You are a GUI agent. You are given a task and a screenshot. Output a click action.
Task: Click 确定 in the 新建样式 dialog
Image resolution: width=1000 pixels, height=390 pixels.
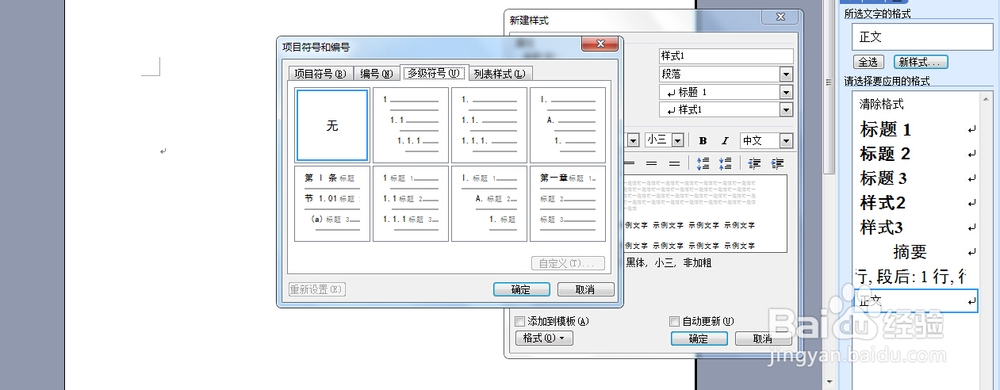click(x=699, y=338)
